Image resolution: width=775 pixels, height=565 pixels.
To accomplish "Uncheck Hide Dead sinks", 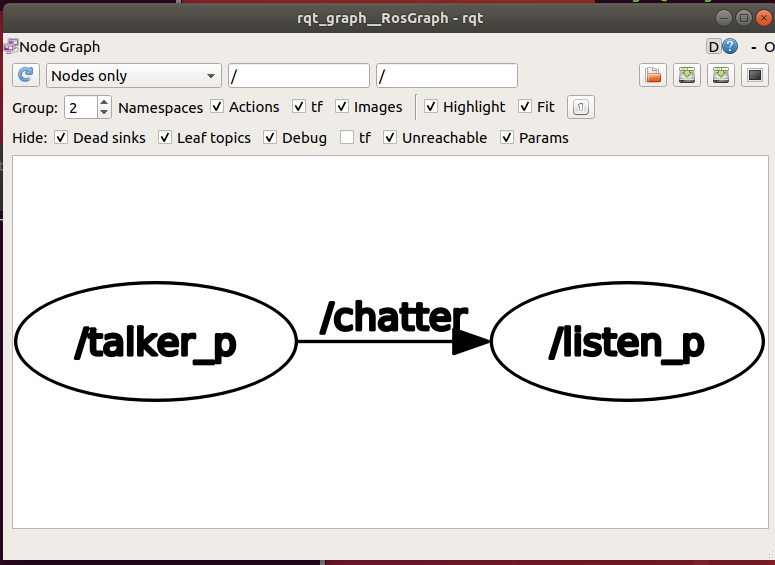I will tap(61, 137).
